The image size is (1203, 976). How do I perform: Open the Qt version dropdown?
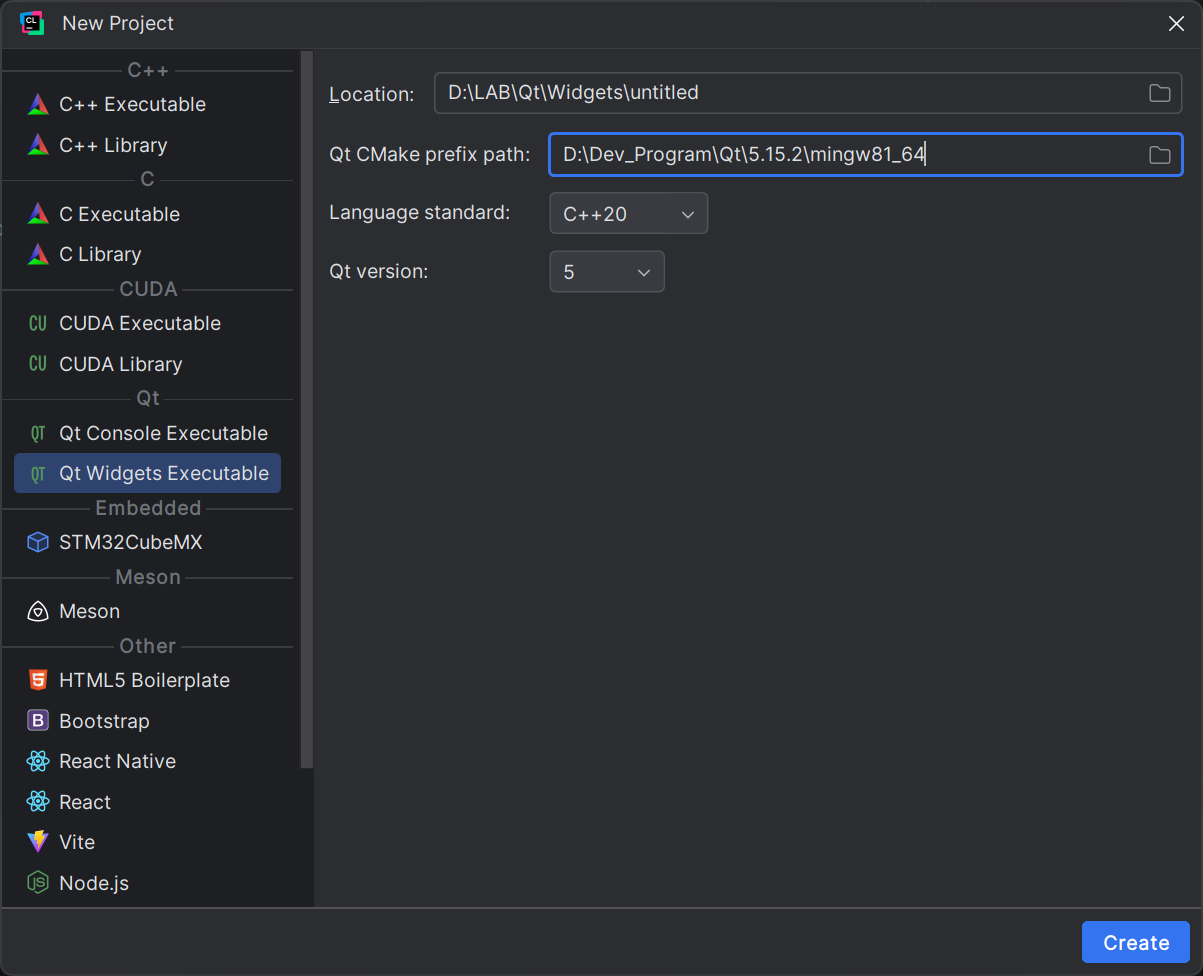pos(606,272)
